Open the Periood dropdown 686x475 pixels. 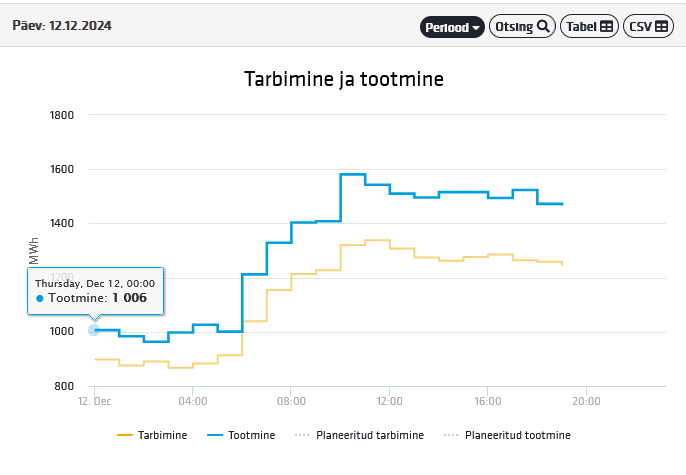(452, 27)
